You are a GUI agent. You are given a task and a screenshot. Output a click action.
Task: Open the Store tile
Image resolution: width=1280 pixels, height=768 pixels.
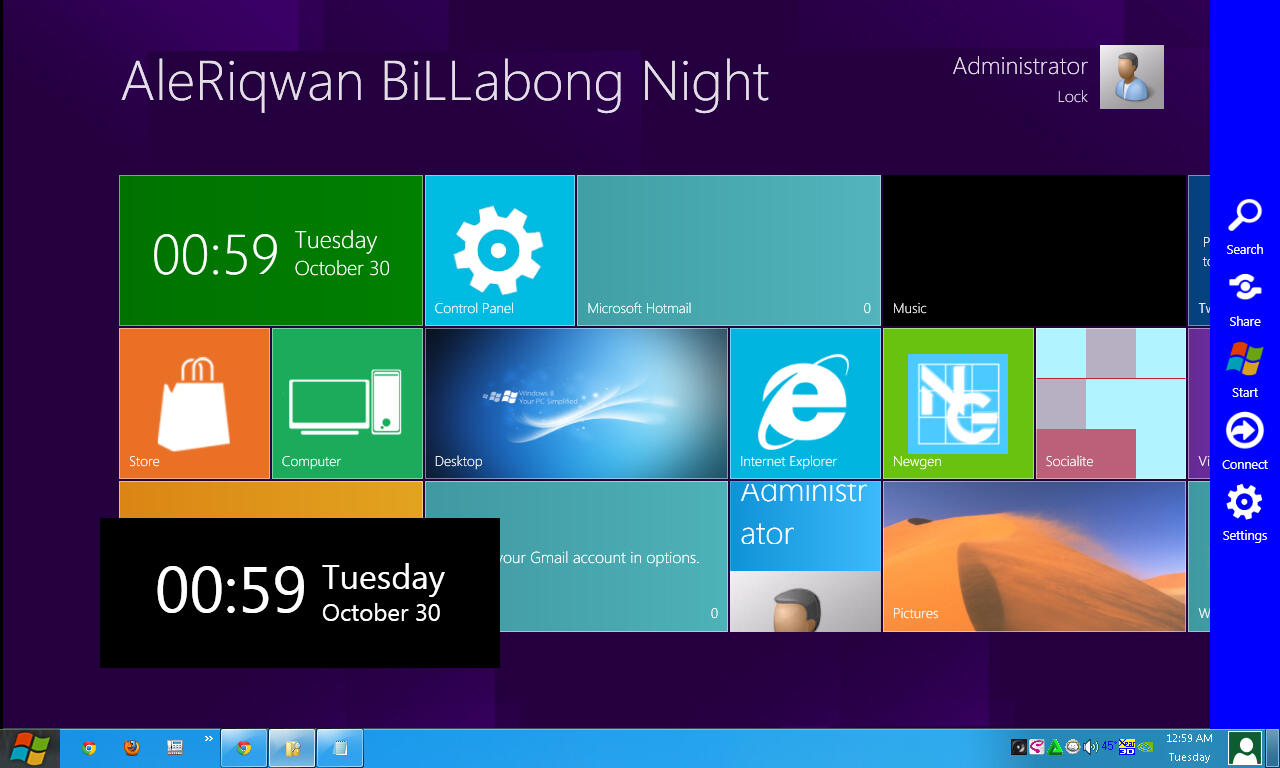[x=195, y=403]
